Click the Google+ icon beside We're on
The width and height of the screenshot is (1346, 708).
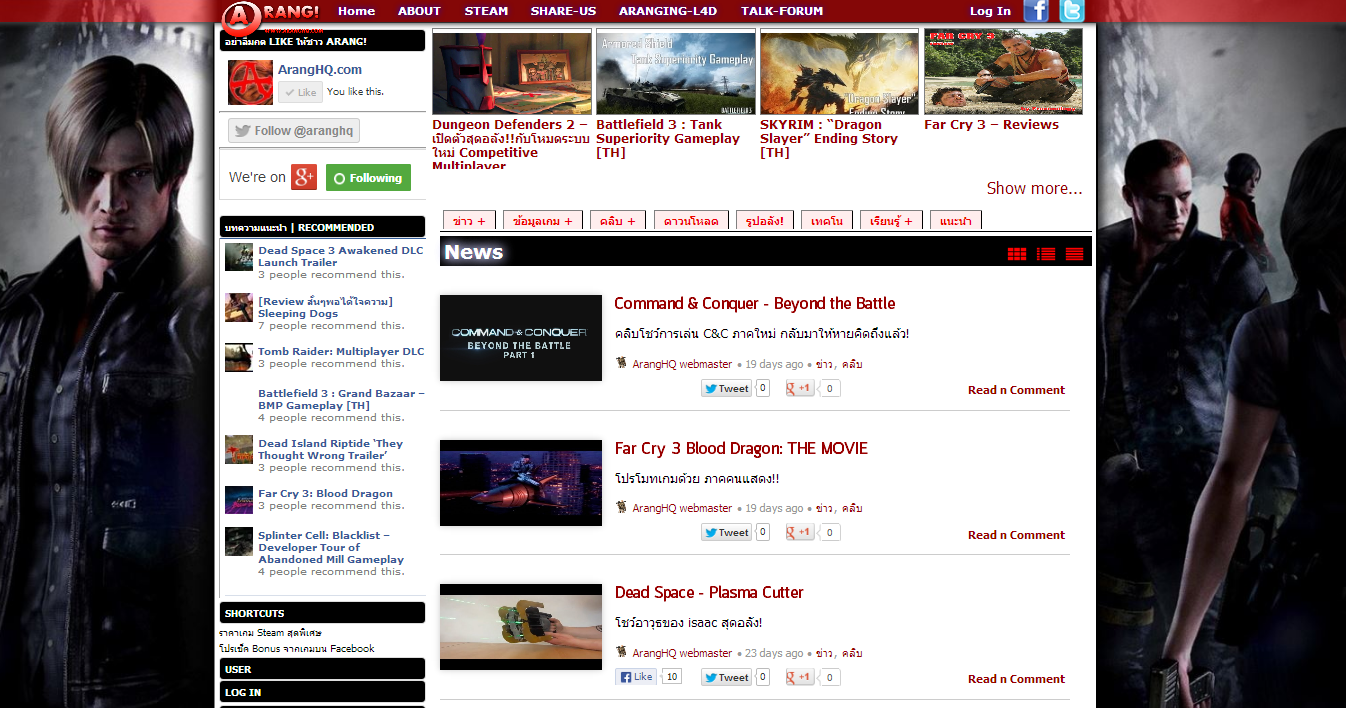click(304, 177)
